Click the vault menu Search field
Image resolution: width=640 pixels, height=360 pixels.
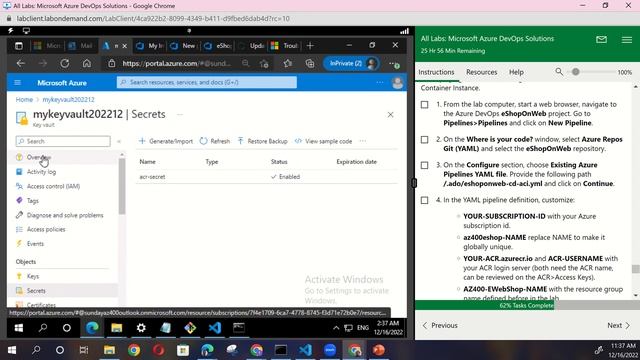point(63,141)
